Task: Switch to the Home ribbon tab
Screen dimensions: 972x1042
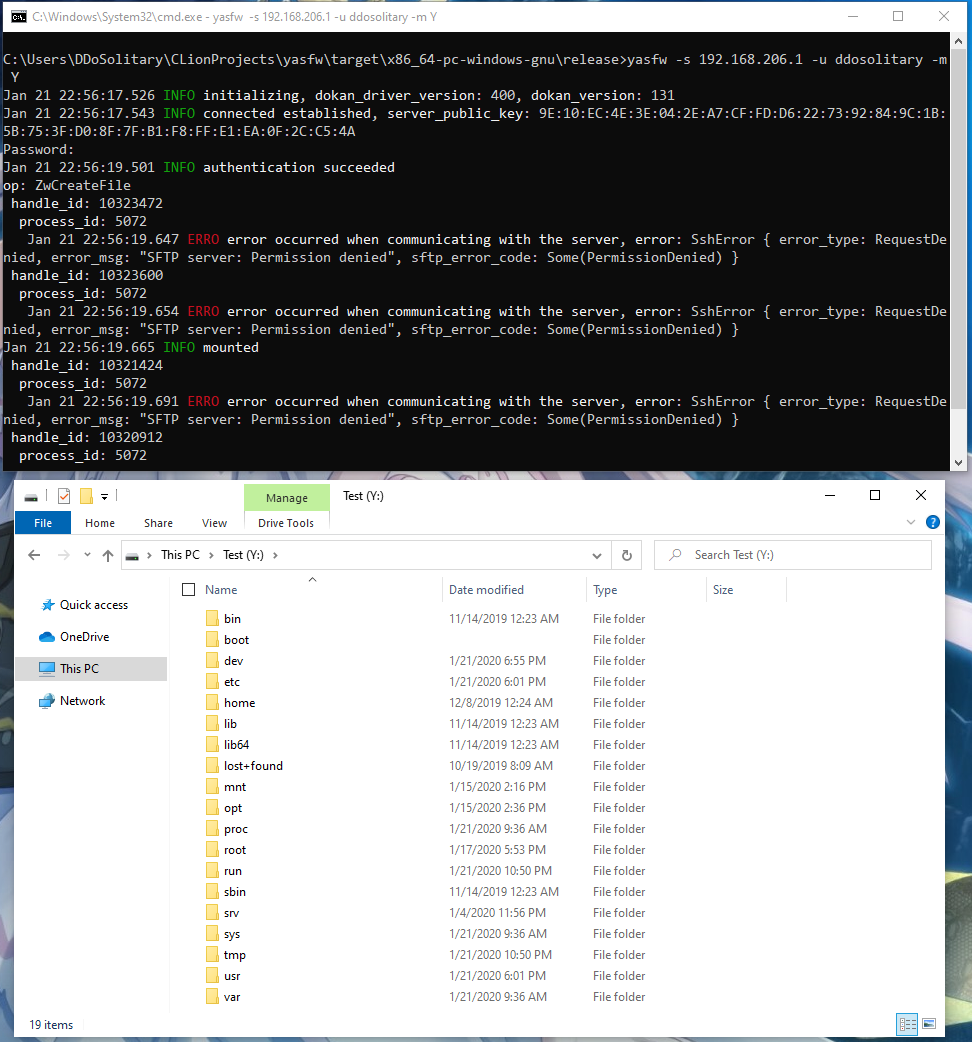Action: (100, 523)
